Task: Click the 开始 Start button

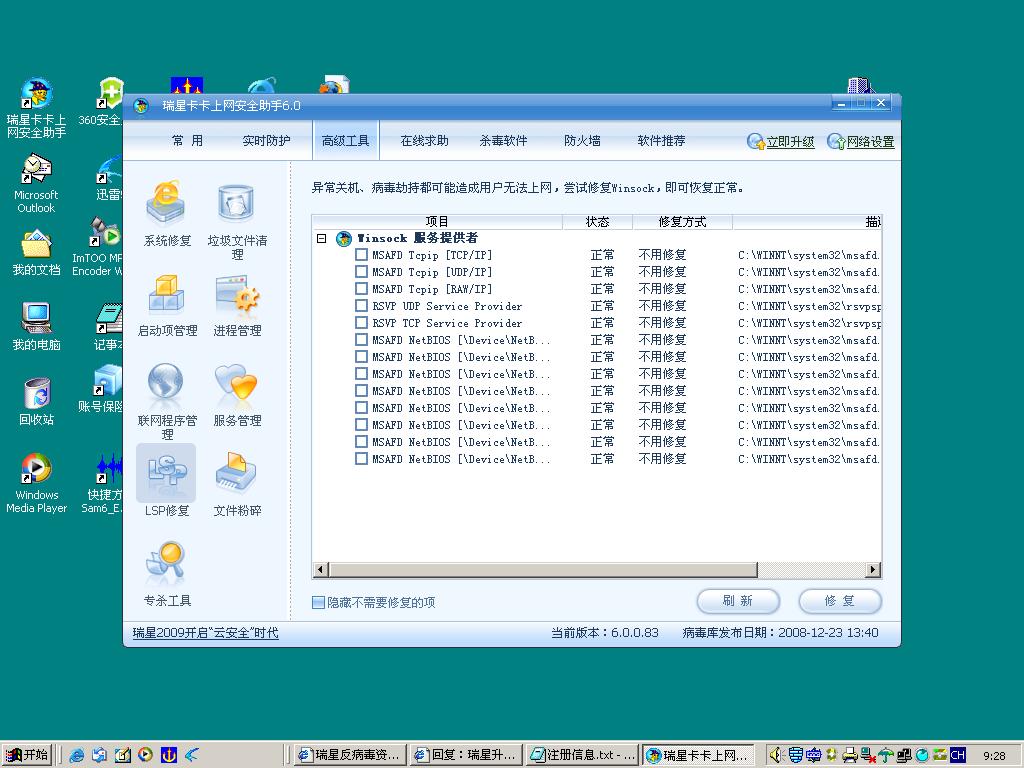Action: pyautogui.click(x=27, y=755)
